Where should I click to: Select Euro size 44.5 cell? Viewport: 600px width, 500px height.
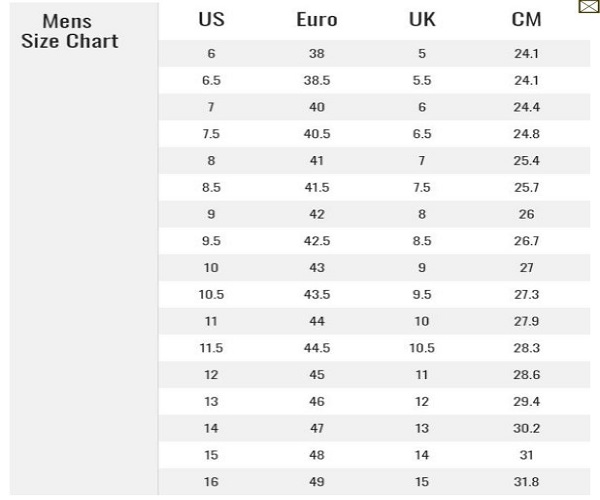pyautogui.click(x=317, y=350)
